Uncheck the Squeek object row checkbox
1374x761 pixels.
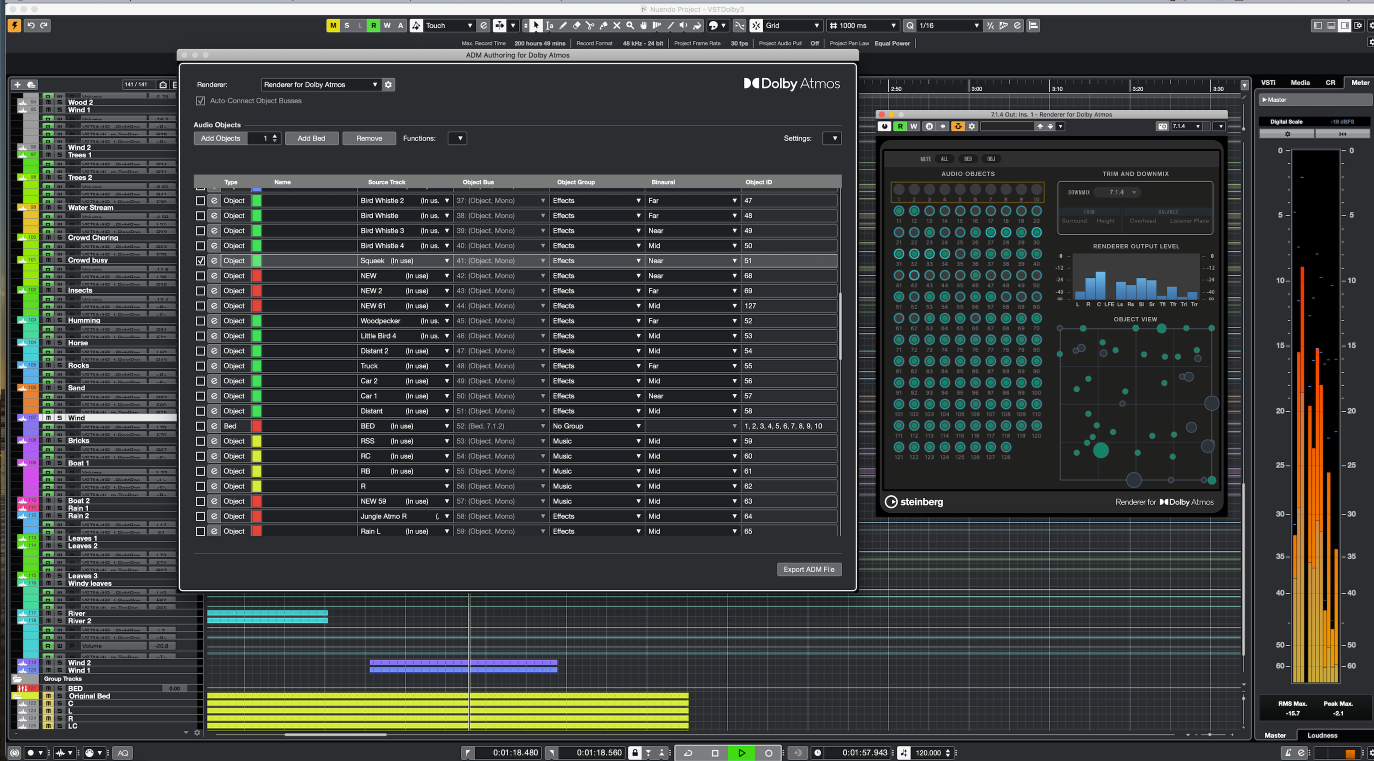pyautogui.click(x=201, y=261)
